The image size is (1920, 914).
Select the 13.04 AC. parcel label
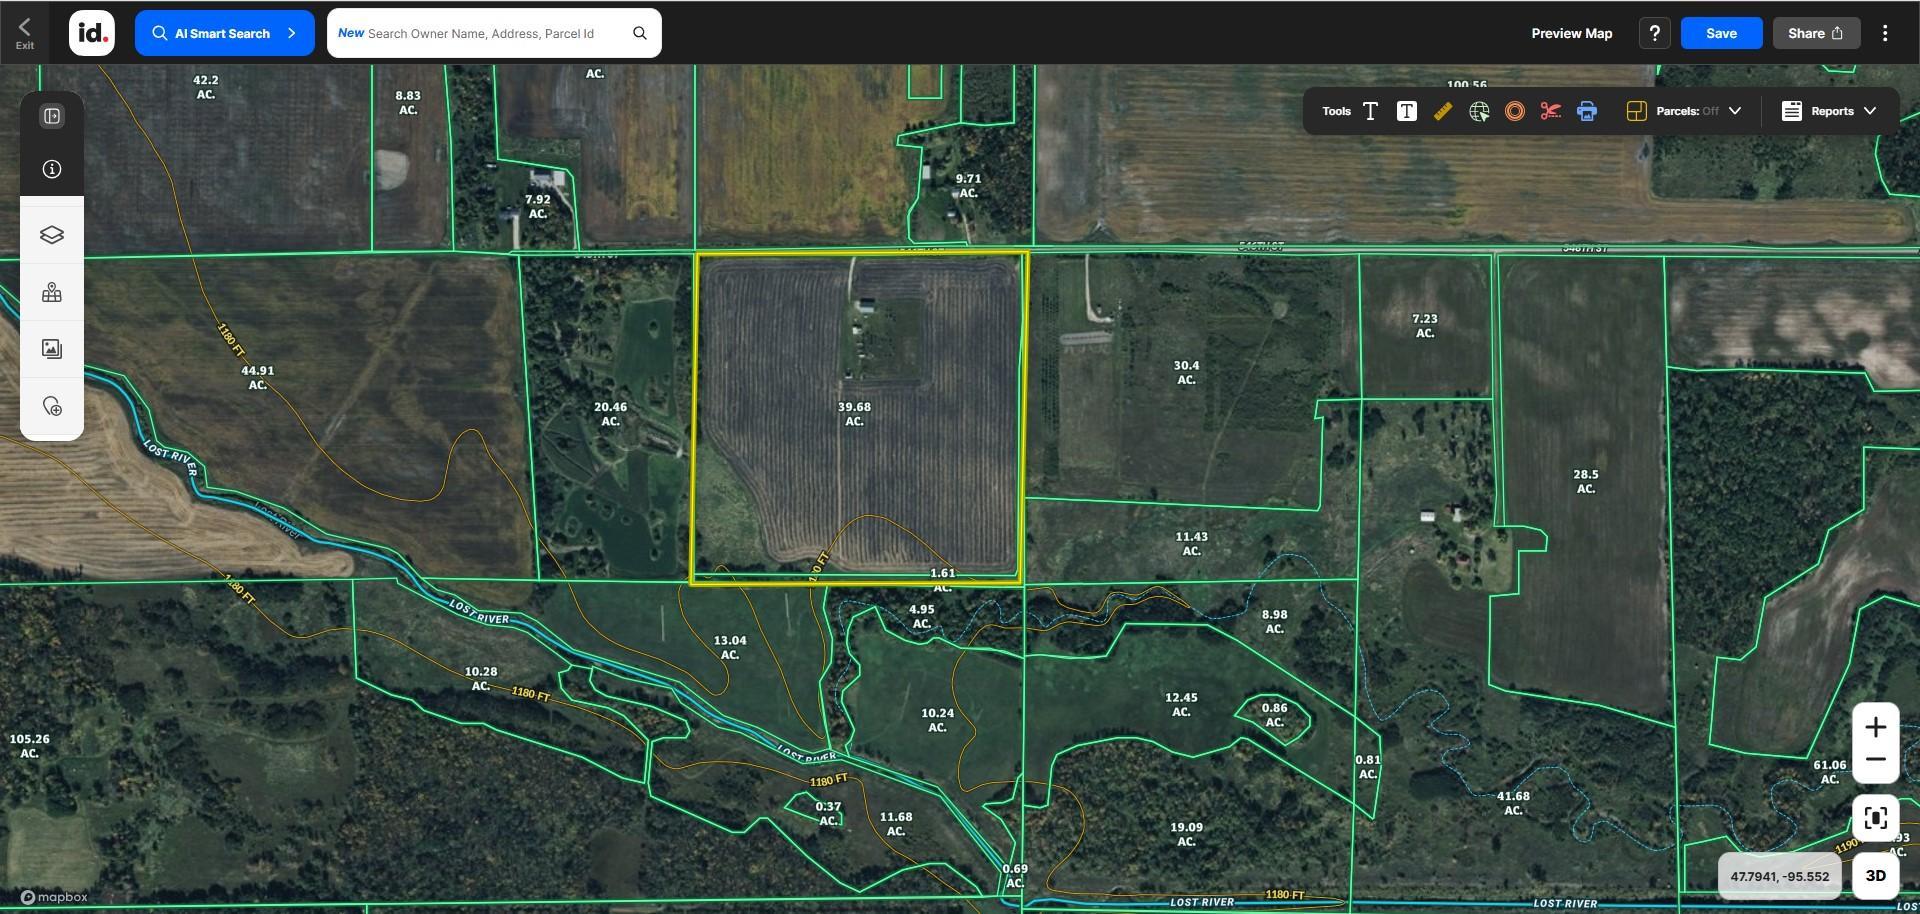pyautogui.click(x=730, y=647)
